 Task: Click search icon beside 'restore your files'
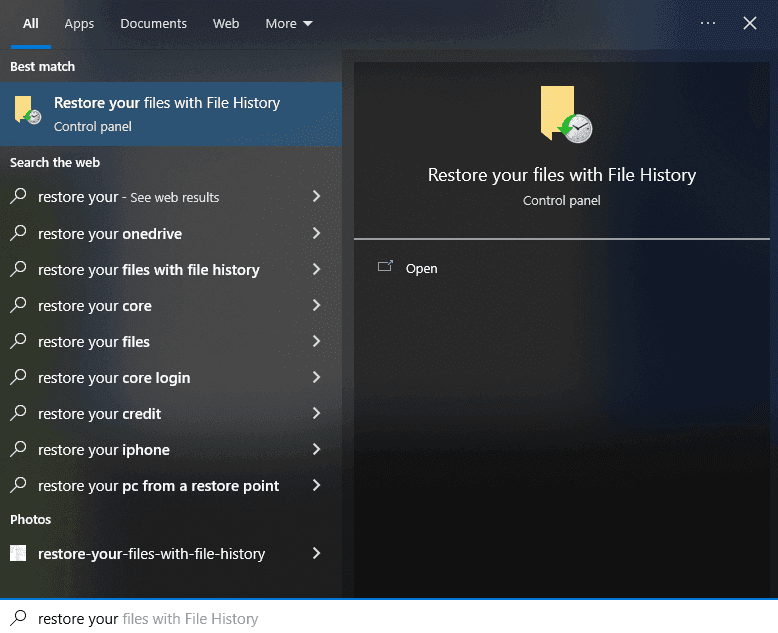tap(18, 341)
